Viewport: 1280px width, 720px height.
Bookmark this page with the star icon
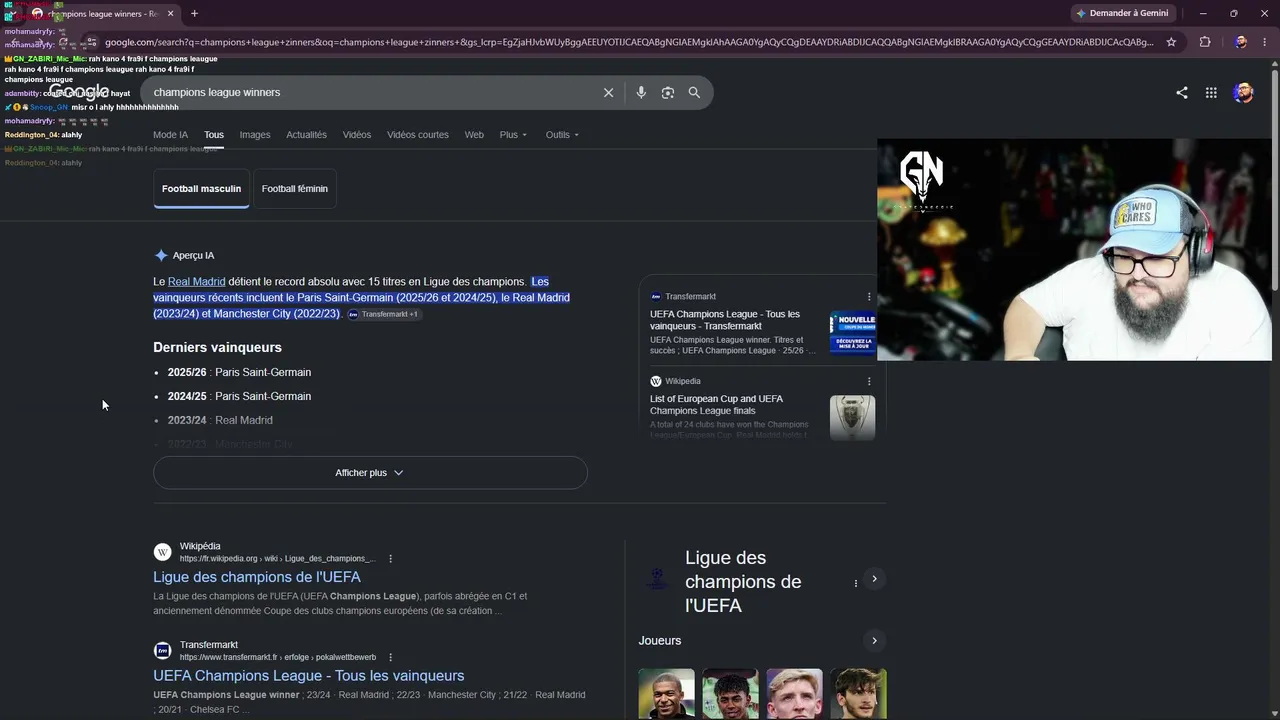click(x=1171, y=42)
